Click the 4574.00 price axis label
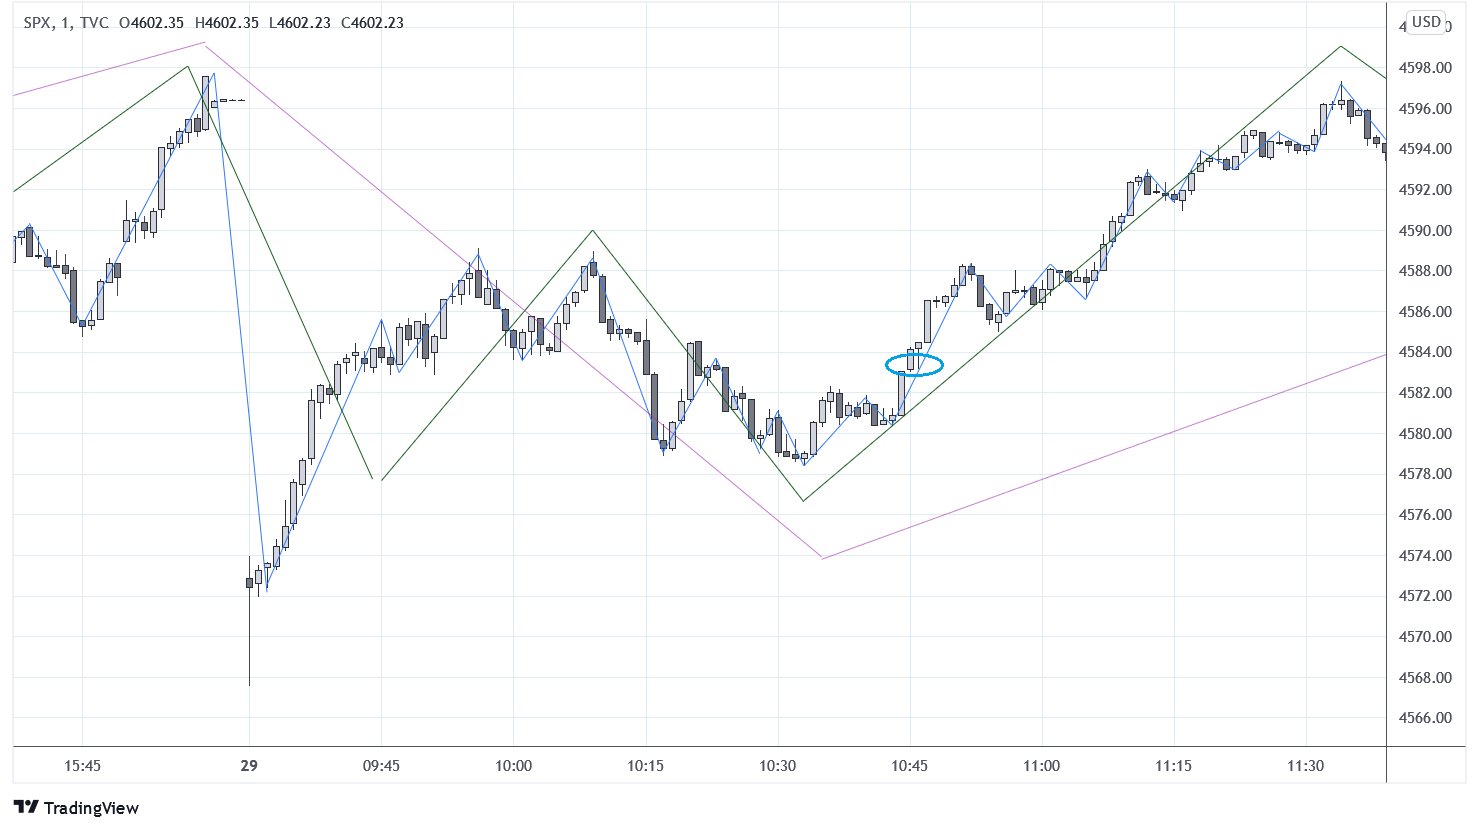Screen dimensions: 1479x826 coord(1426,556)
